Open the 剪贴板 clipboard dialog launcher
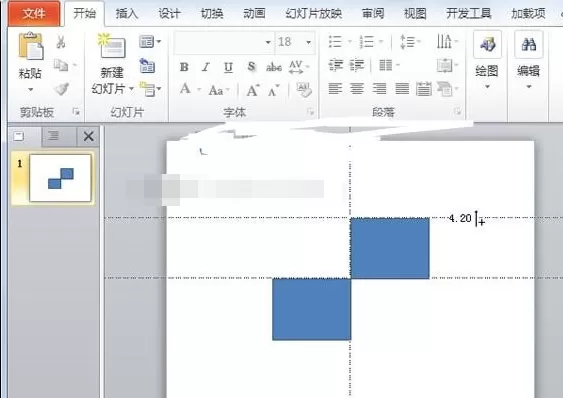The image size is (563, 398). tap(76, 112)
